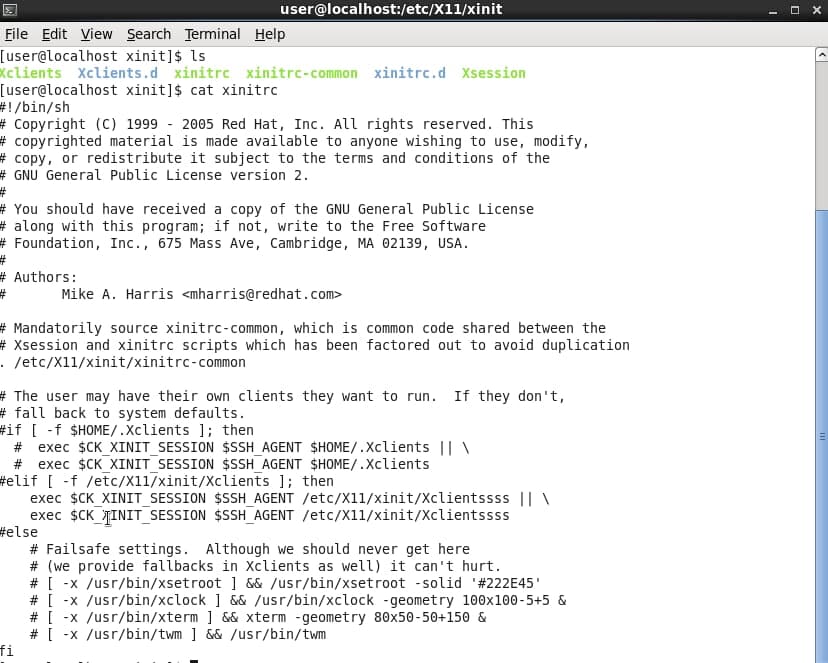Maximize the terminal window
Screen dimensions: 828x663
point(795,10)
